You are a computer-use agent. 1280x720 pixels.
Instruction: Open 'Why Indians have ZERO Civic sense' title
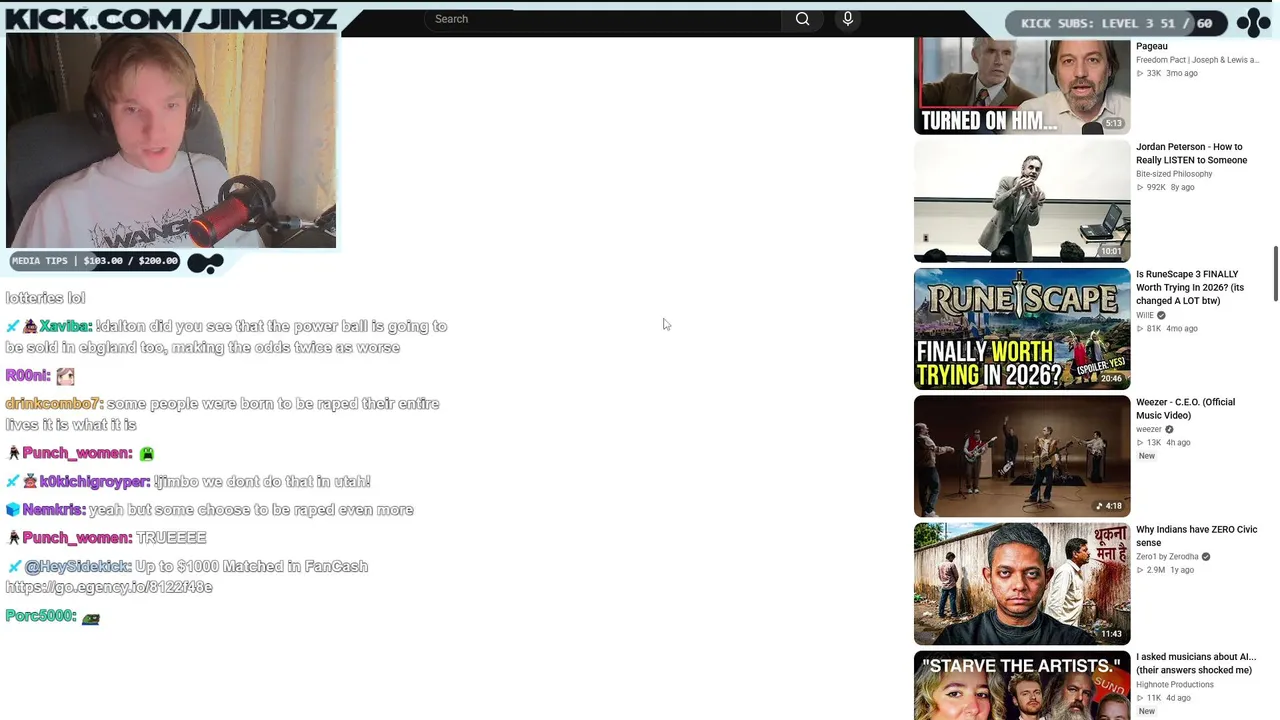coord(1197,536)
